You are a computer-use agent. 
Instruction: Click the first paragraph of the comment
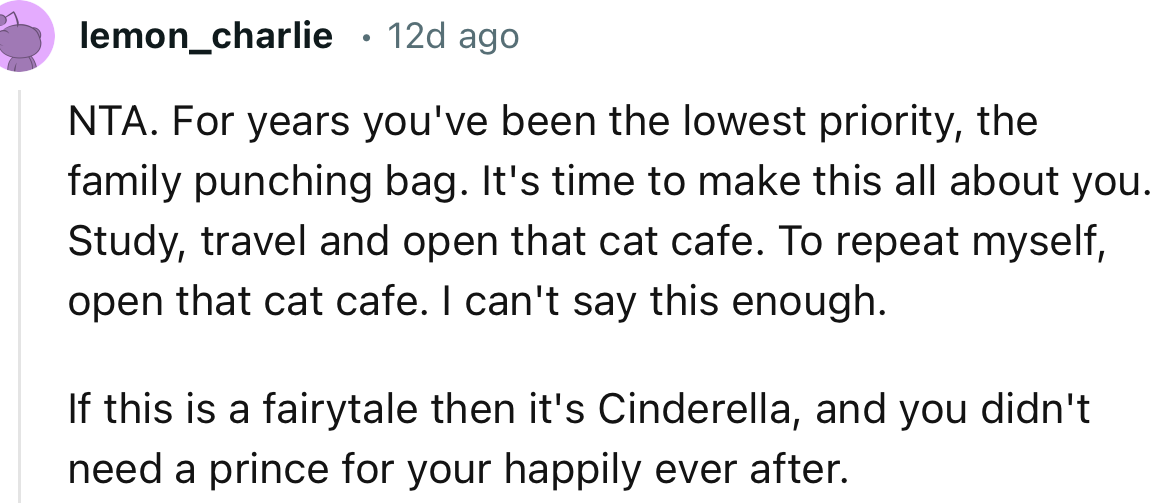tap(600, 212)
